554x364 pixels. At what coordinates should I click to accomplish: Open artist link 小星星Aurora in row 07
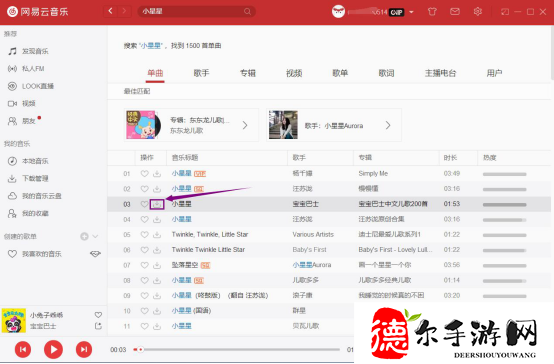coord(312,265)
